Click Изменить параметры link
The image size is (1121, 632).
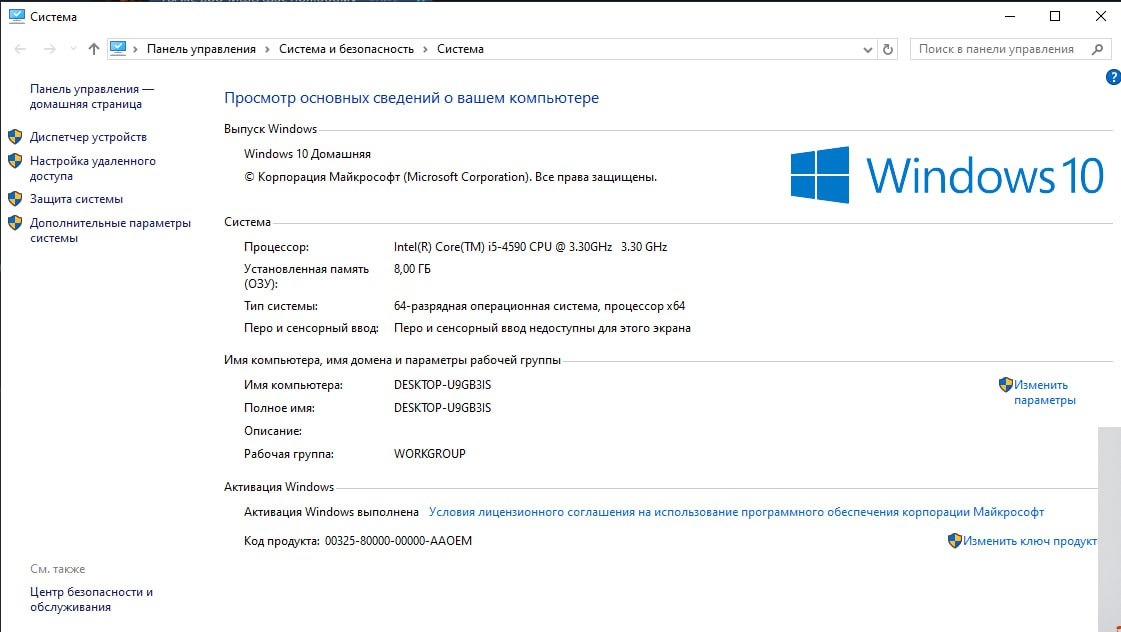tap(1043, 392)
